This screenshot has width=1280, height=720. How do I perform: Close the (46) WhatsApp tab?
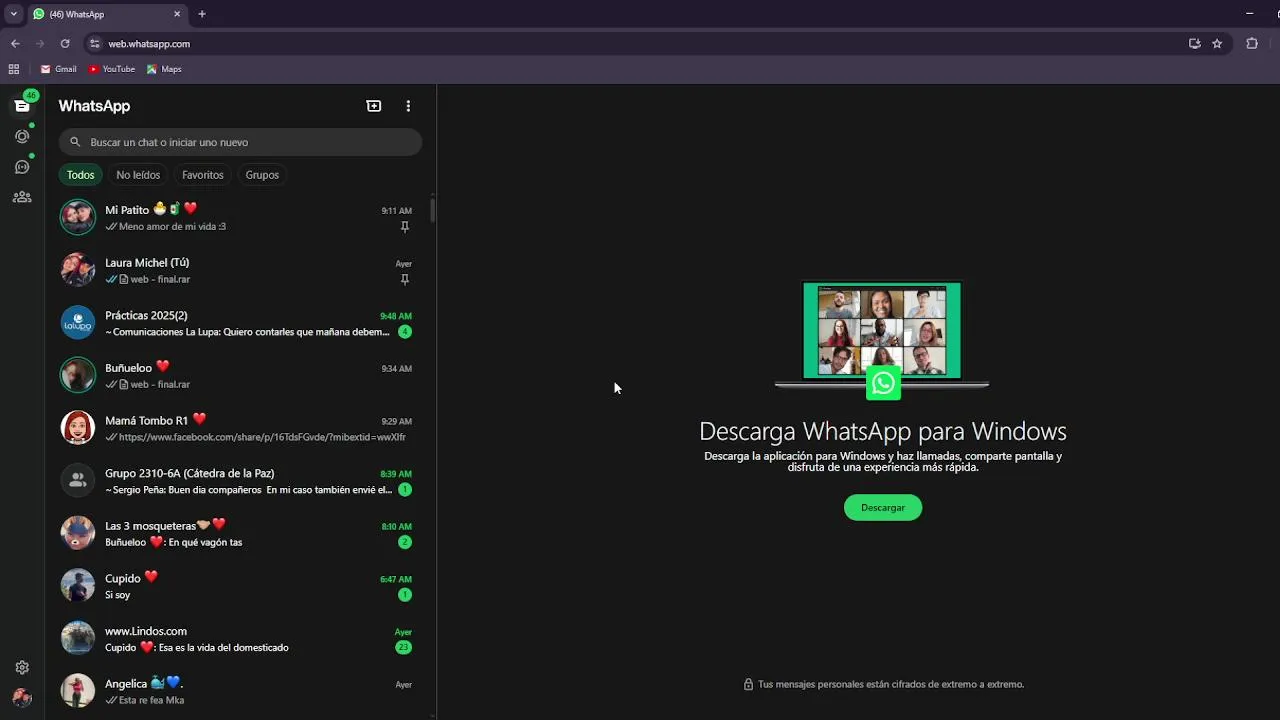point(177,14)
